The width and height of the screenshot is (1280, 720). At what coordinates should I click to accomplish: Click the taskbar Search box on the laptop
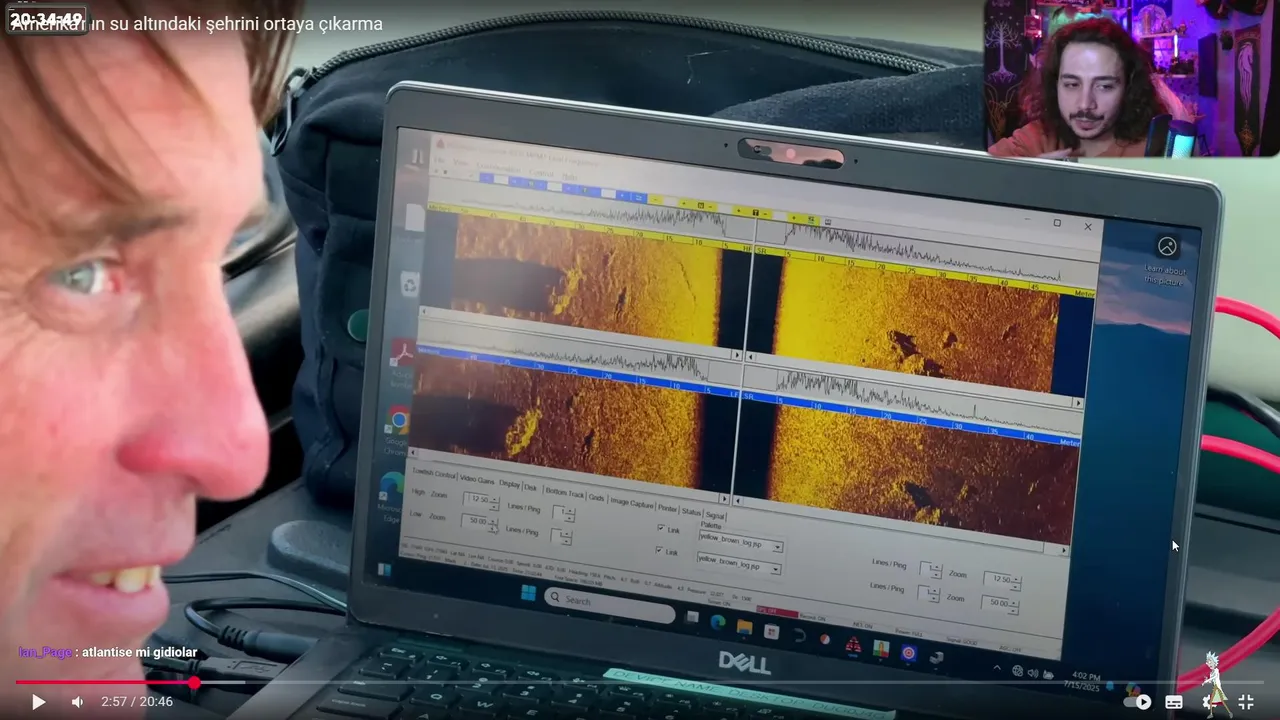[610, 605]
